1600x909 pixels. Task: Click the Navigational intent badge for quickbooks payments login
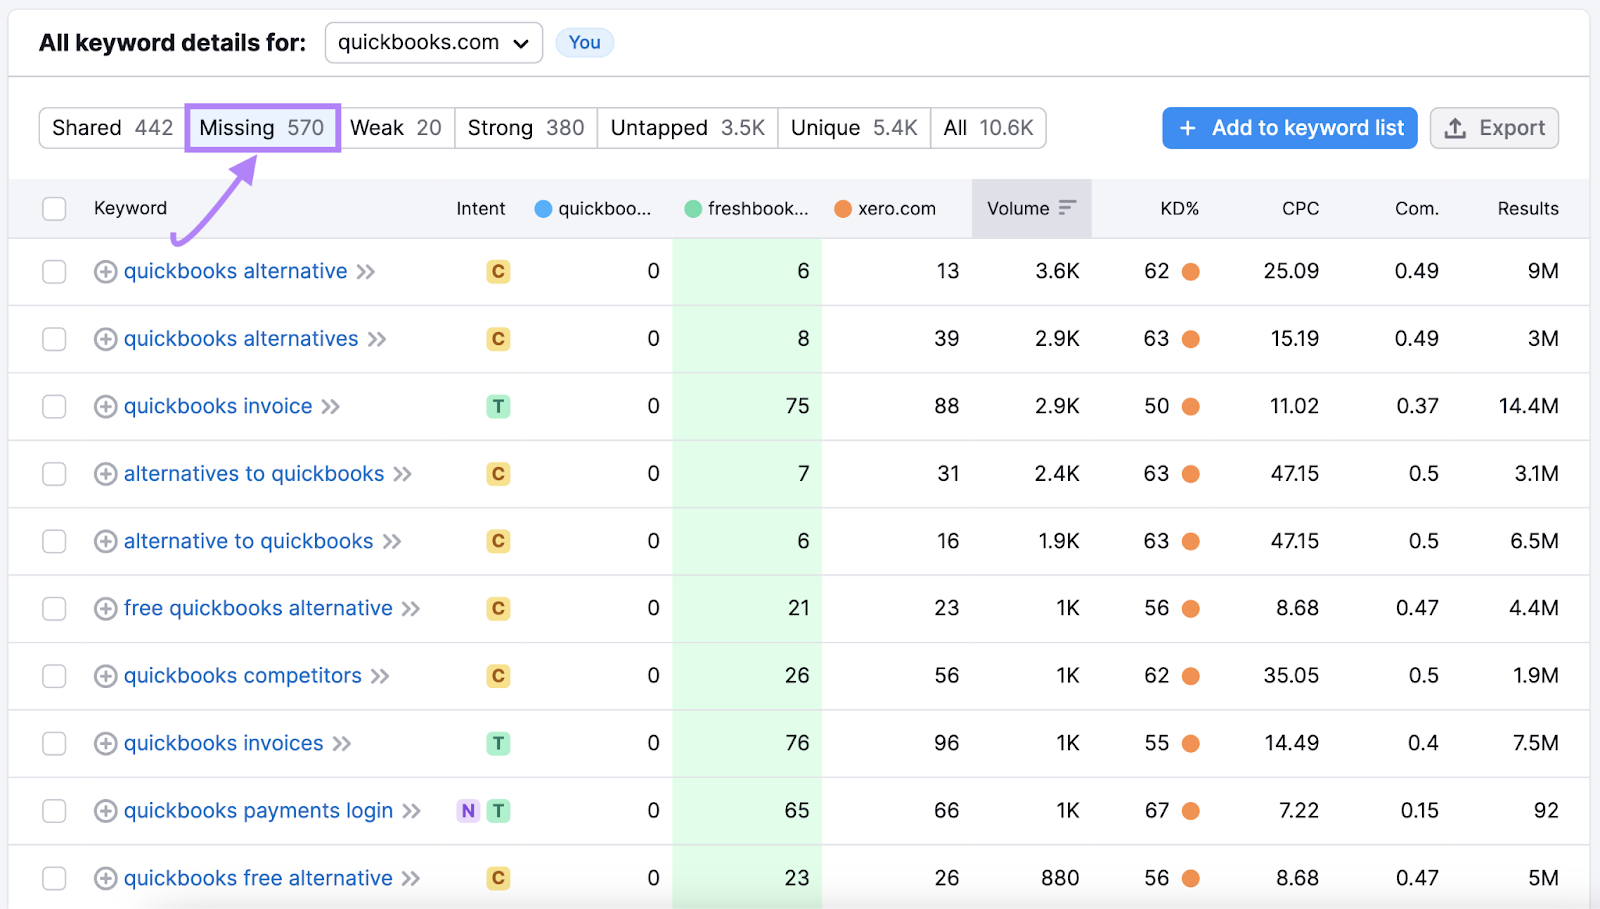(x=467, y=811)
